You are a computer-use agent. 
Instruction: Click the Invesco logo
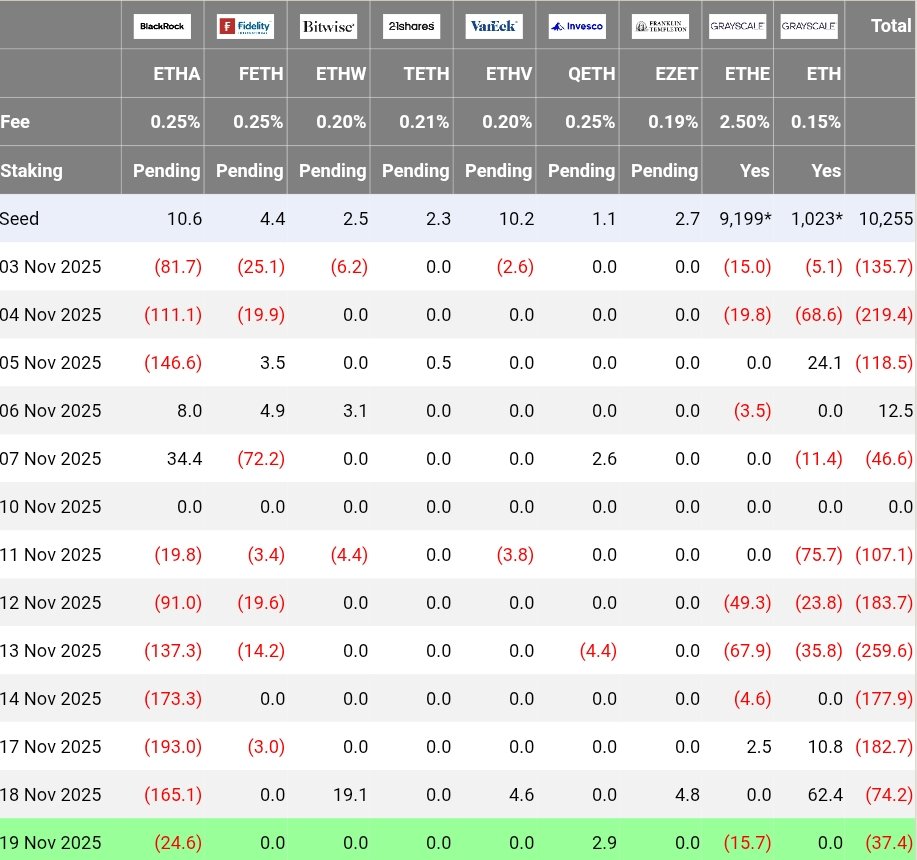coord(577,26)
